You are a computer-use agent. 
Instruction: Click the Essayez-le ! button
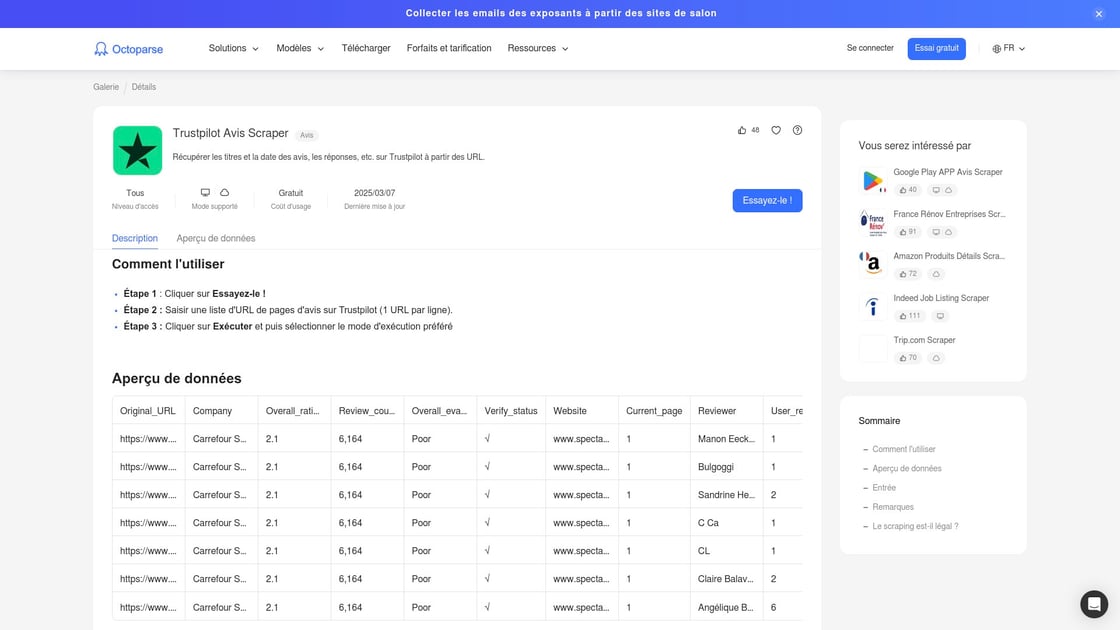(x=767, y=201)
